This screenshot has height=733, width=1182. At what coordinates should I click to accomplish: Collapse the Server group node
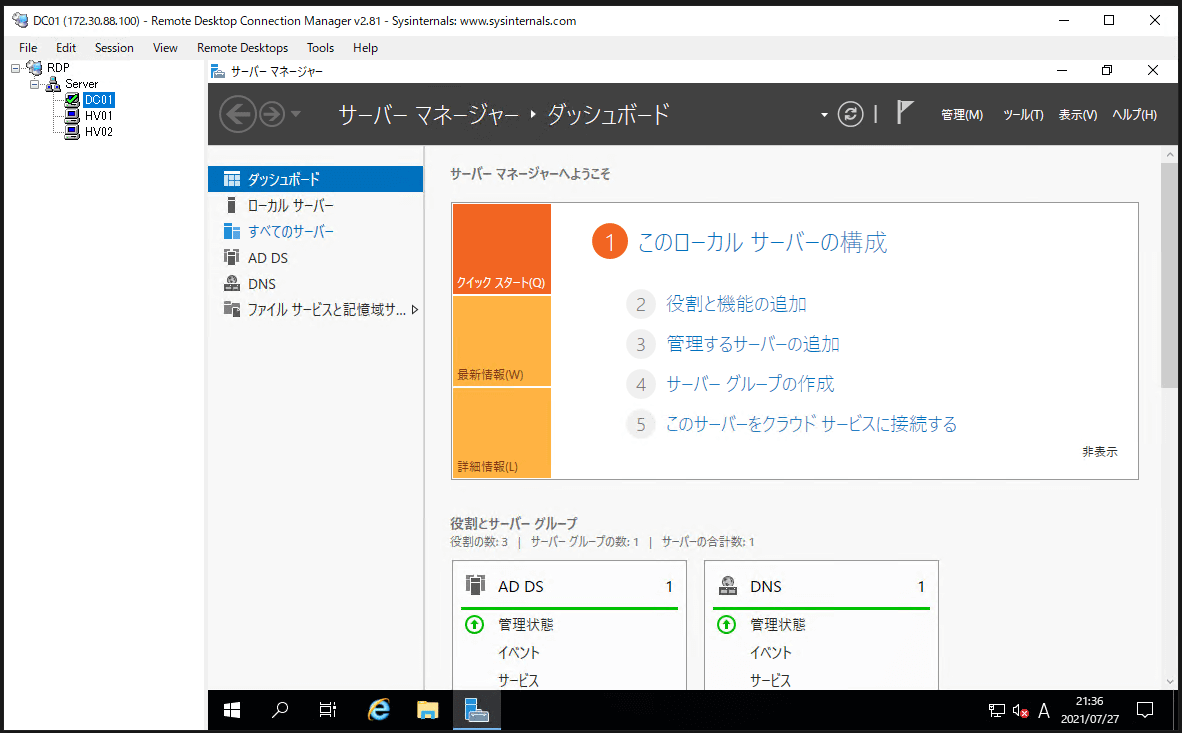[x=34, y=84]
